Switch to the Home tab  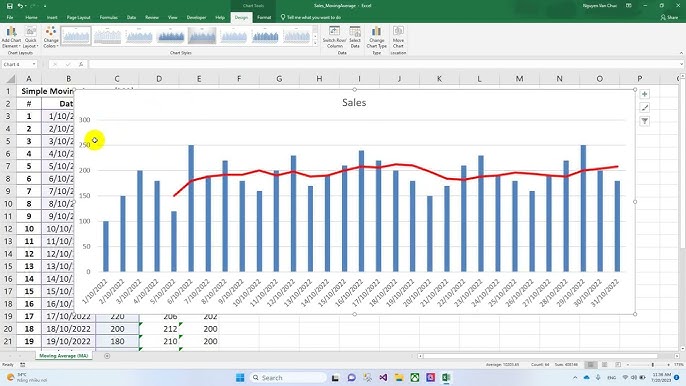[31, 18]
